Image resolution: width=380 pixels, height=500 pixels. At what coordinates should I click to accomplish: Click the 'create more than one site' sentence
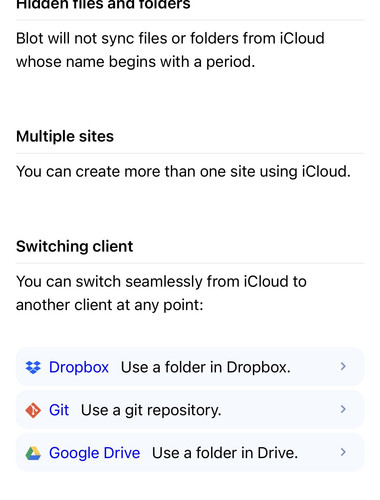pyautogui.click(x=183, y=172)
